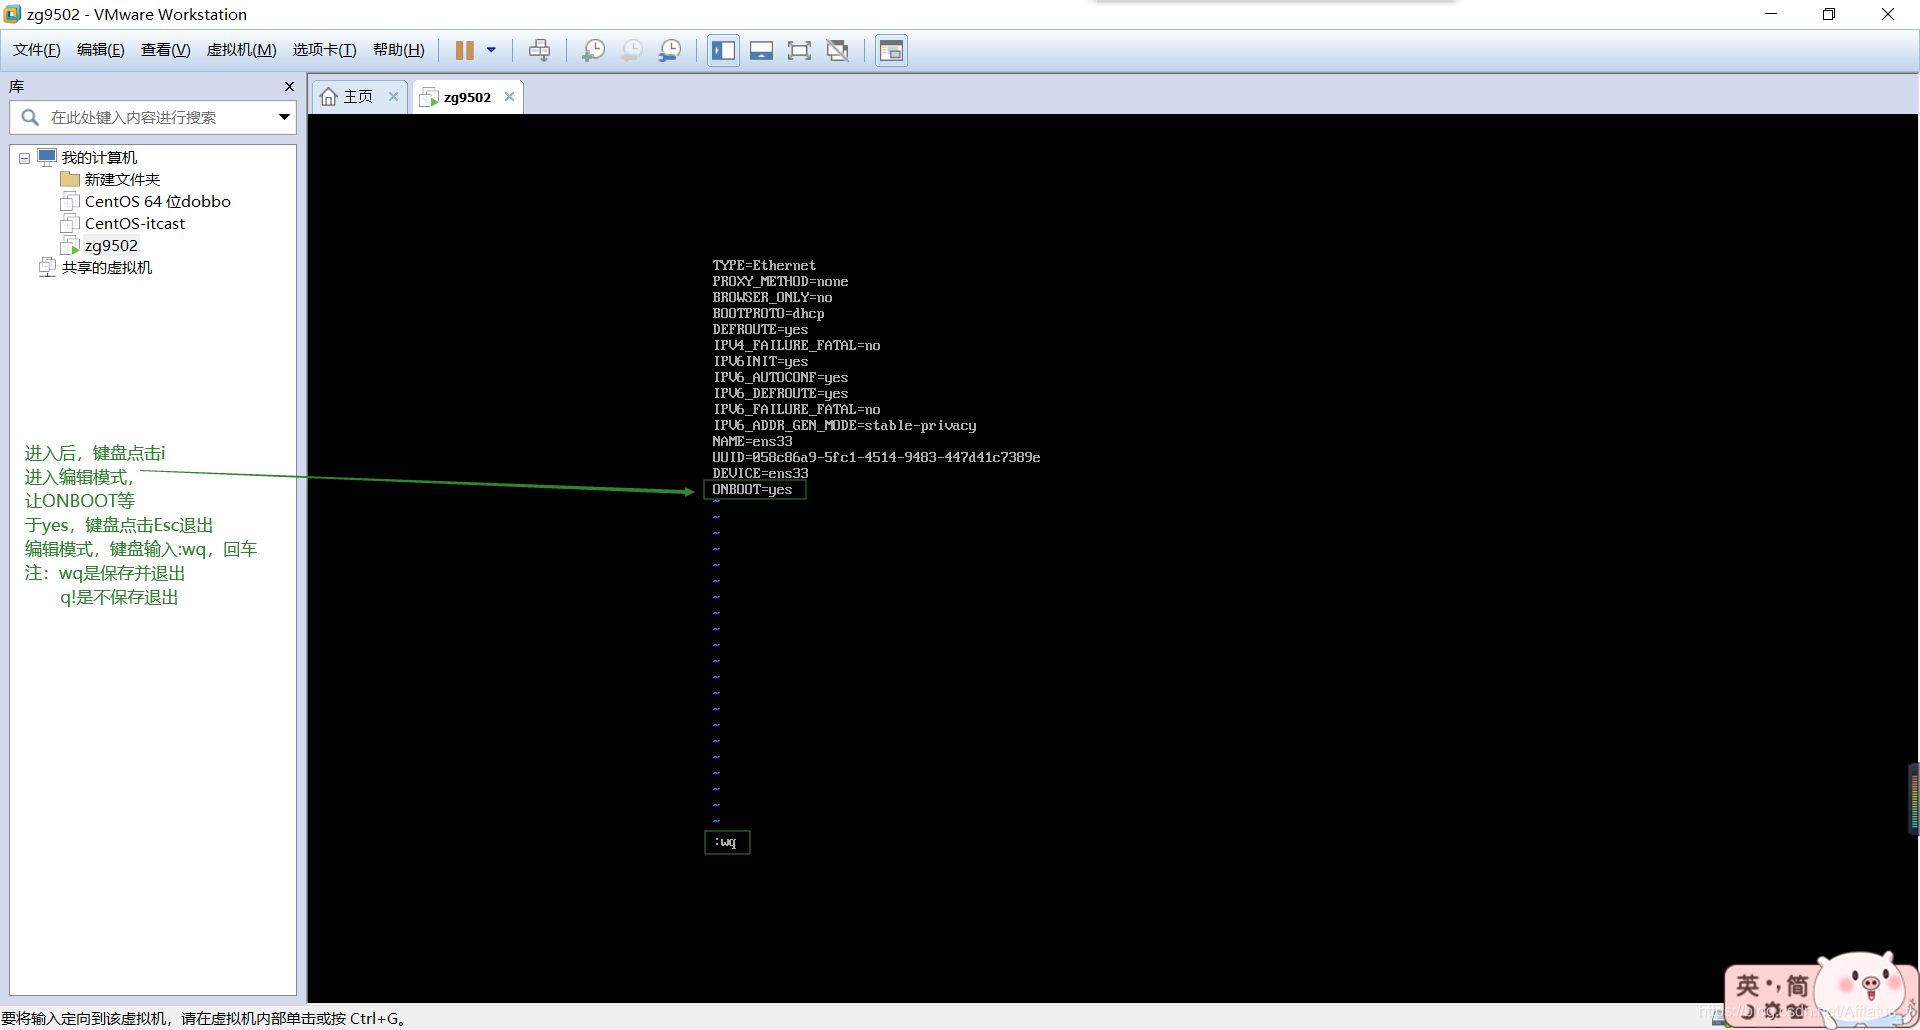This screenshot has width=1920, height=1030.
Task: Collapse the 我的计算机 tree node
Action: point(24,158)
